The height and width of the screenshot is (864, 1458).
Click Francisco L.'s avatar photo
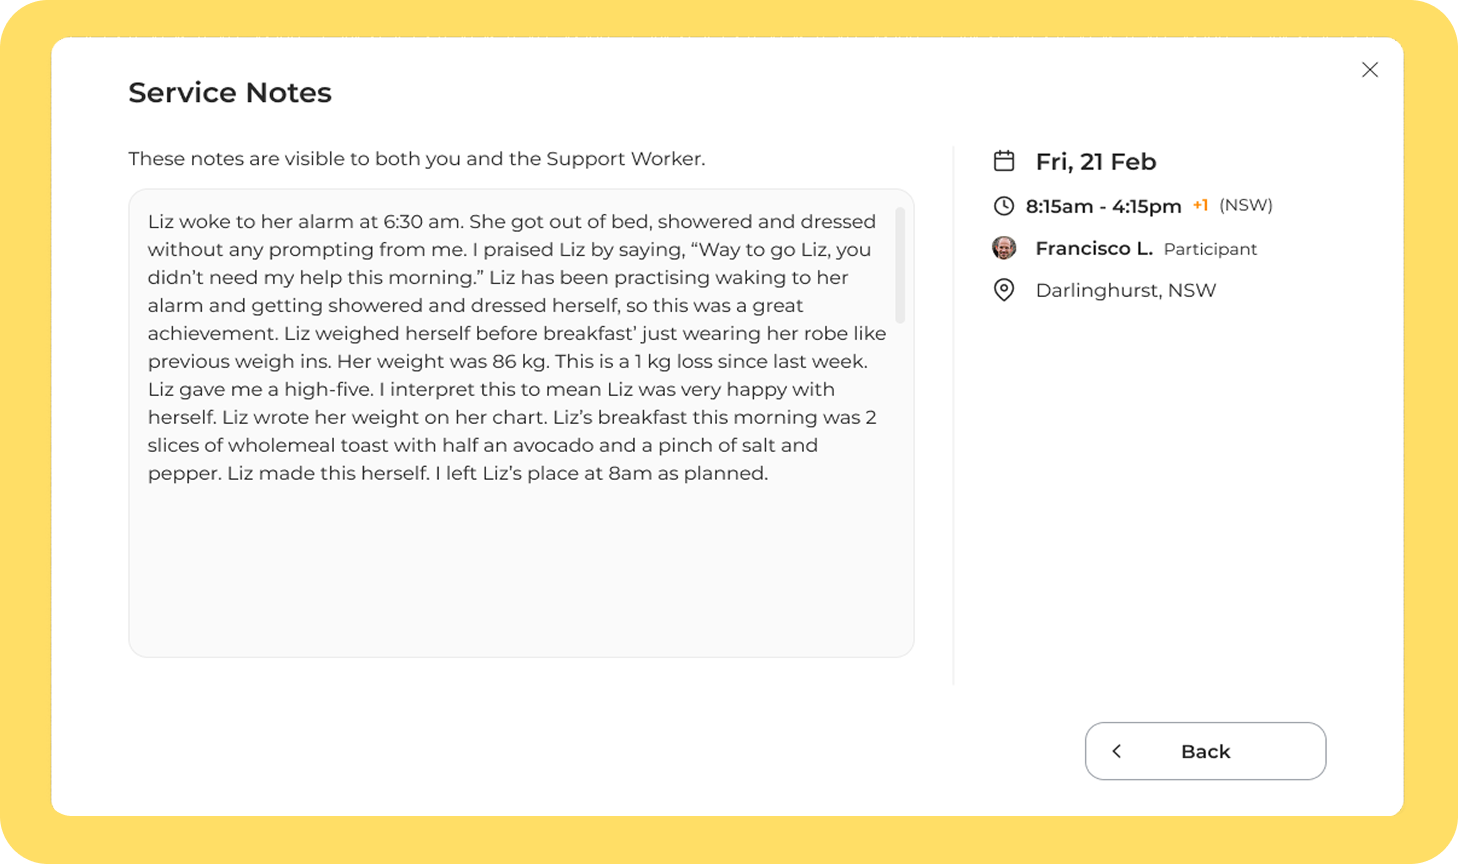pyautogui.click(x=1004, y=248)
